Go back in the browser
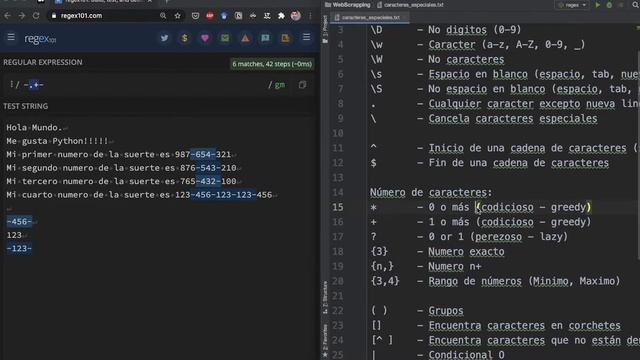This screenshot has width=640, height=360. (x=7, y=16)
